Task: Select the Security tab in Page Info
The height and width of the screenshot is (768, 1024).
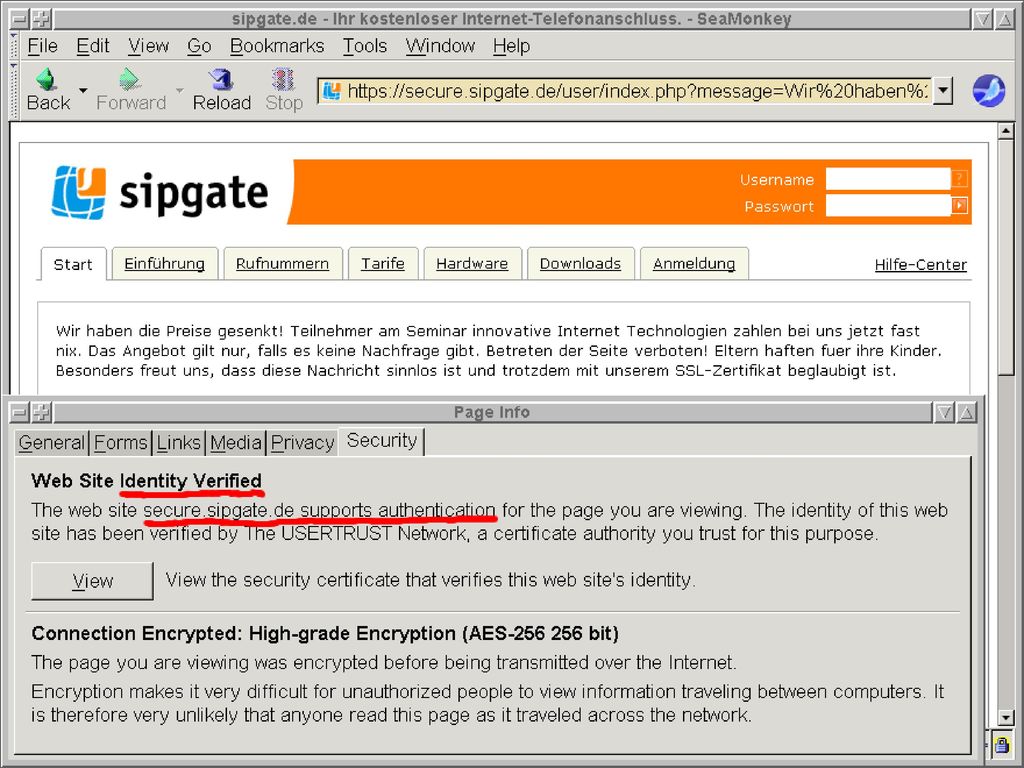Action: (382, 440)
